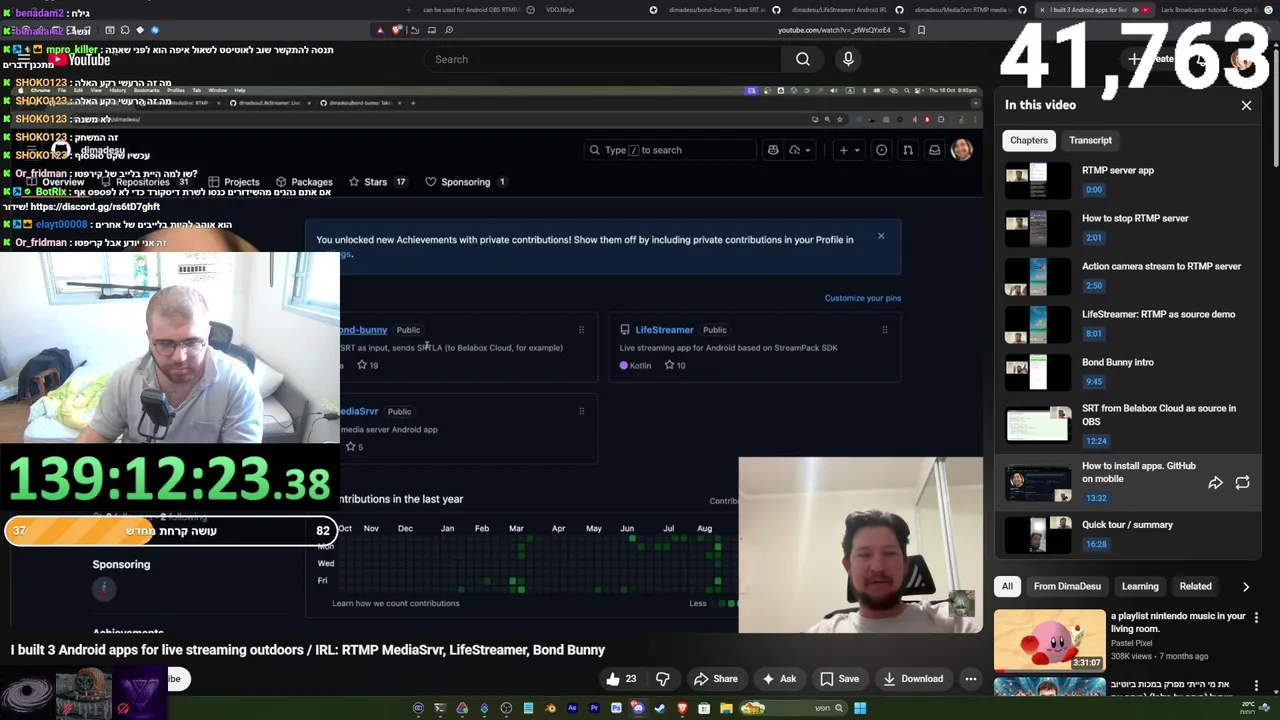This screenshot has width=1280, height=720.
Task: Select the From DimaDesu filter chip
Action: (1067, 587)
